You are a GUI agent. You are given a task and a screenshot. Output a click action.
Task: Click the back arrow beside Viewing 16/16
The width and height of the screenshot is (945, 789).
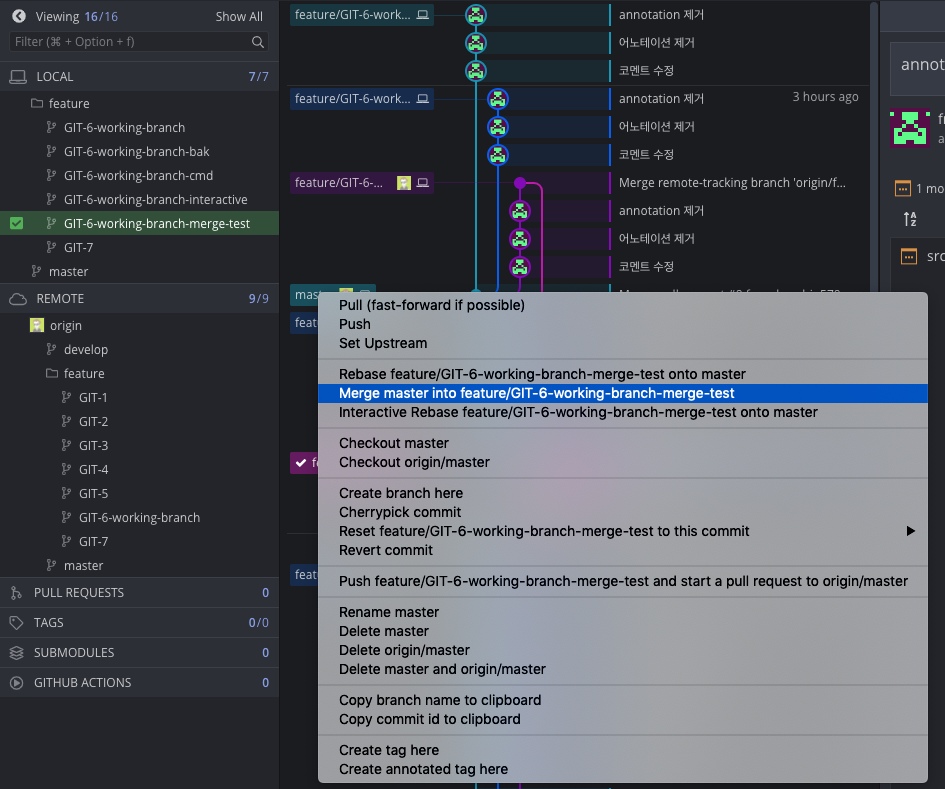[x=18, y=16]
